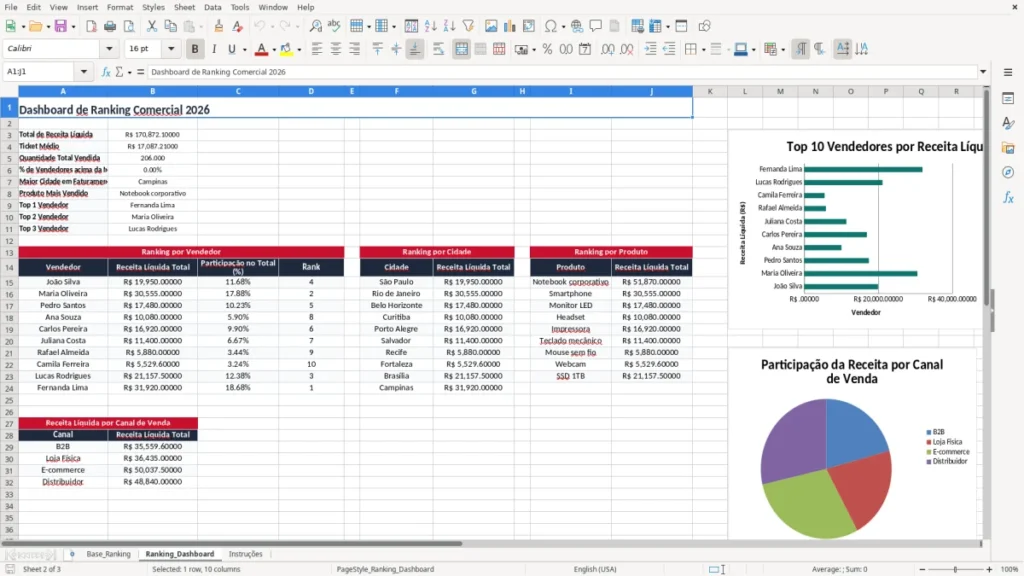Click the Increase Indent icon
The height and width of the screenshot is (576, 1024).
pyautogui.click(x=650, y=49)
